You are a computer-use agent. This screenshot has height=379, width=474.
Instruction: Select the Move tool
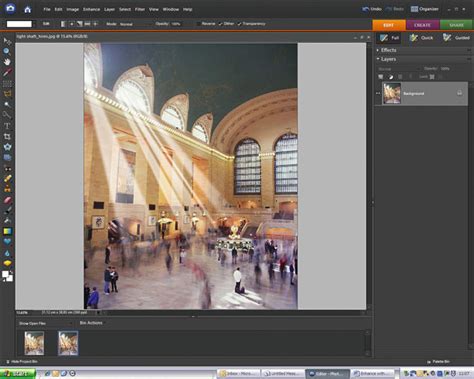[7, 41]
